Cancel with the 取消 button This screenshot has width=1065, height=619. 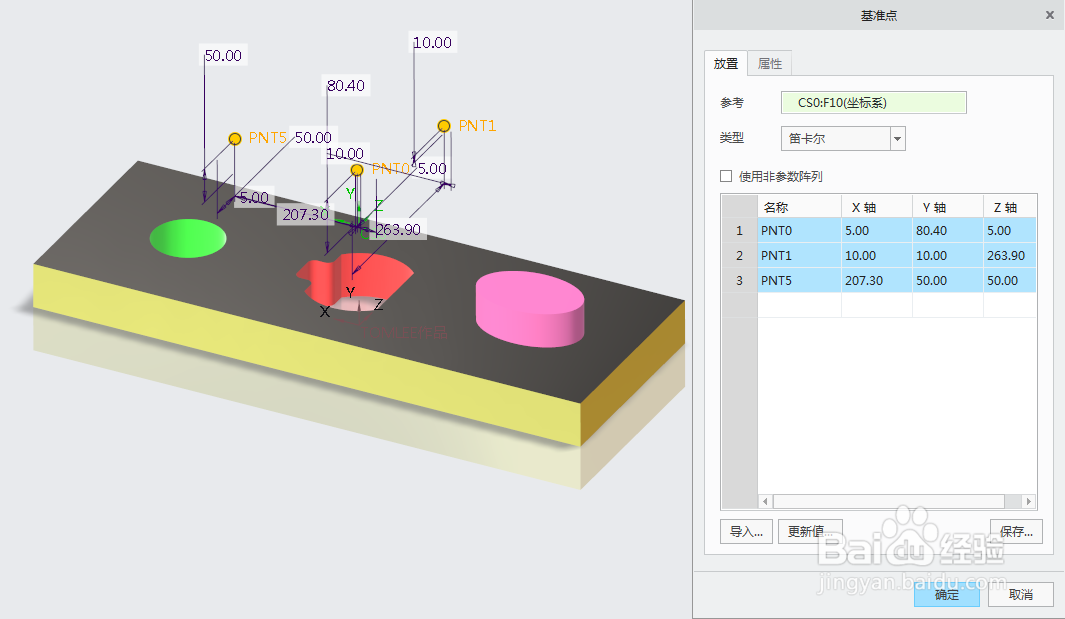pos(1021,595)
